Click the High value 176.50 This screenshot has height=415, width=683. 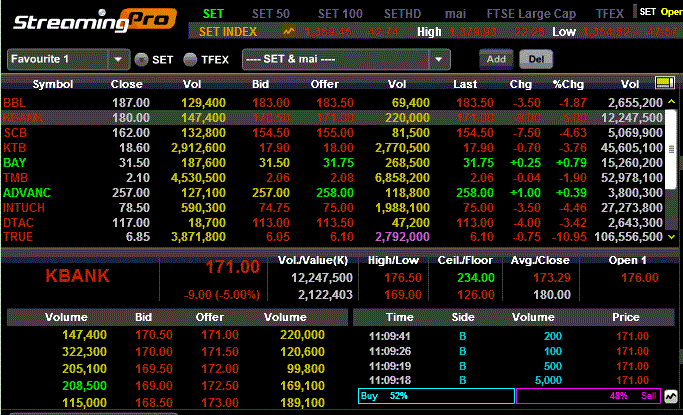pyautogui.click(x=402, y=278)
